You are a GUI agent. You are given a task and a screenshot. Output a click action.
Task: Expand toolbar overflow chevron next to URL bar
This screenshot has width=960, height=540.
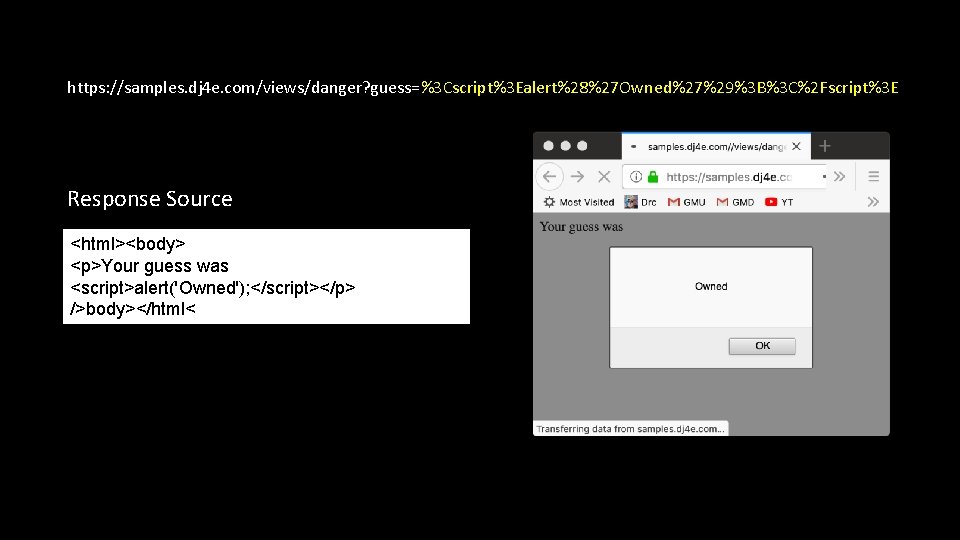click(x=839, y=176)
